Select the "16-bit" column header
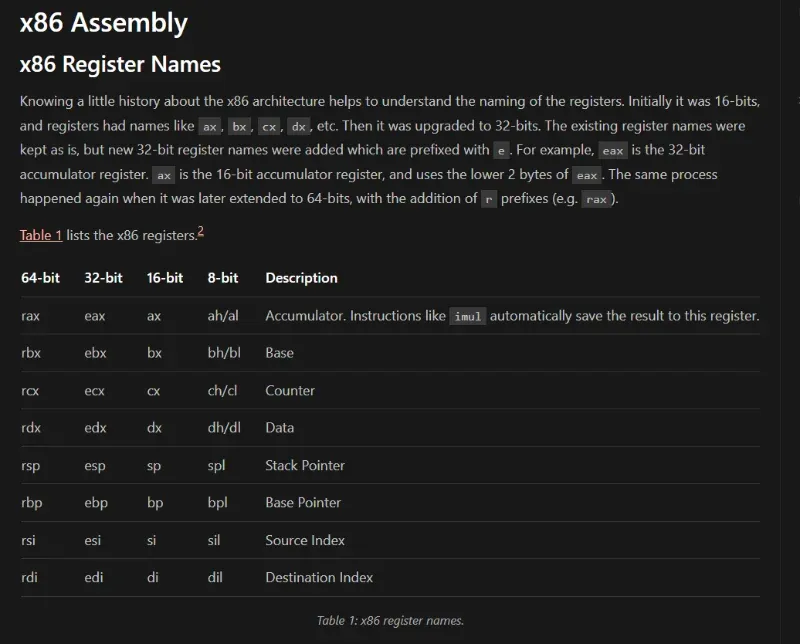800x644 pixels. pos(165,278)
